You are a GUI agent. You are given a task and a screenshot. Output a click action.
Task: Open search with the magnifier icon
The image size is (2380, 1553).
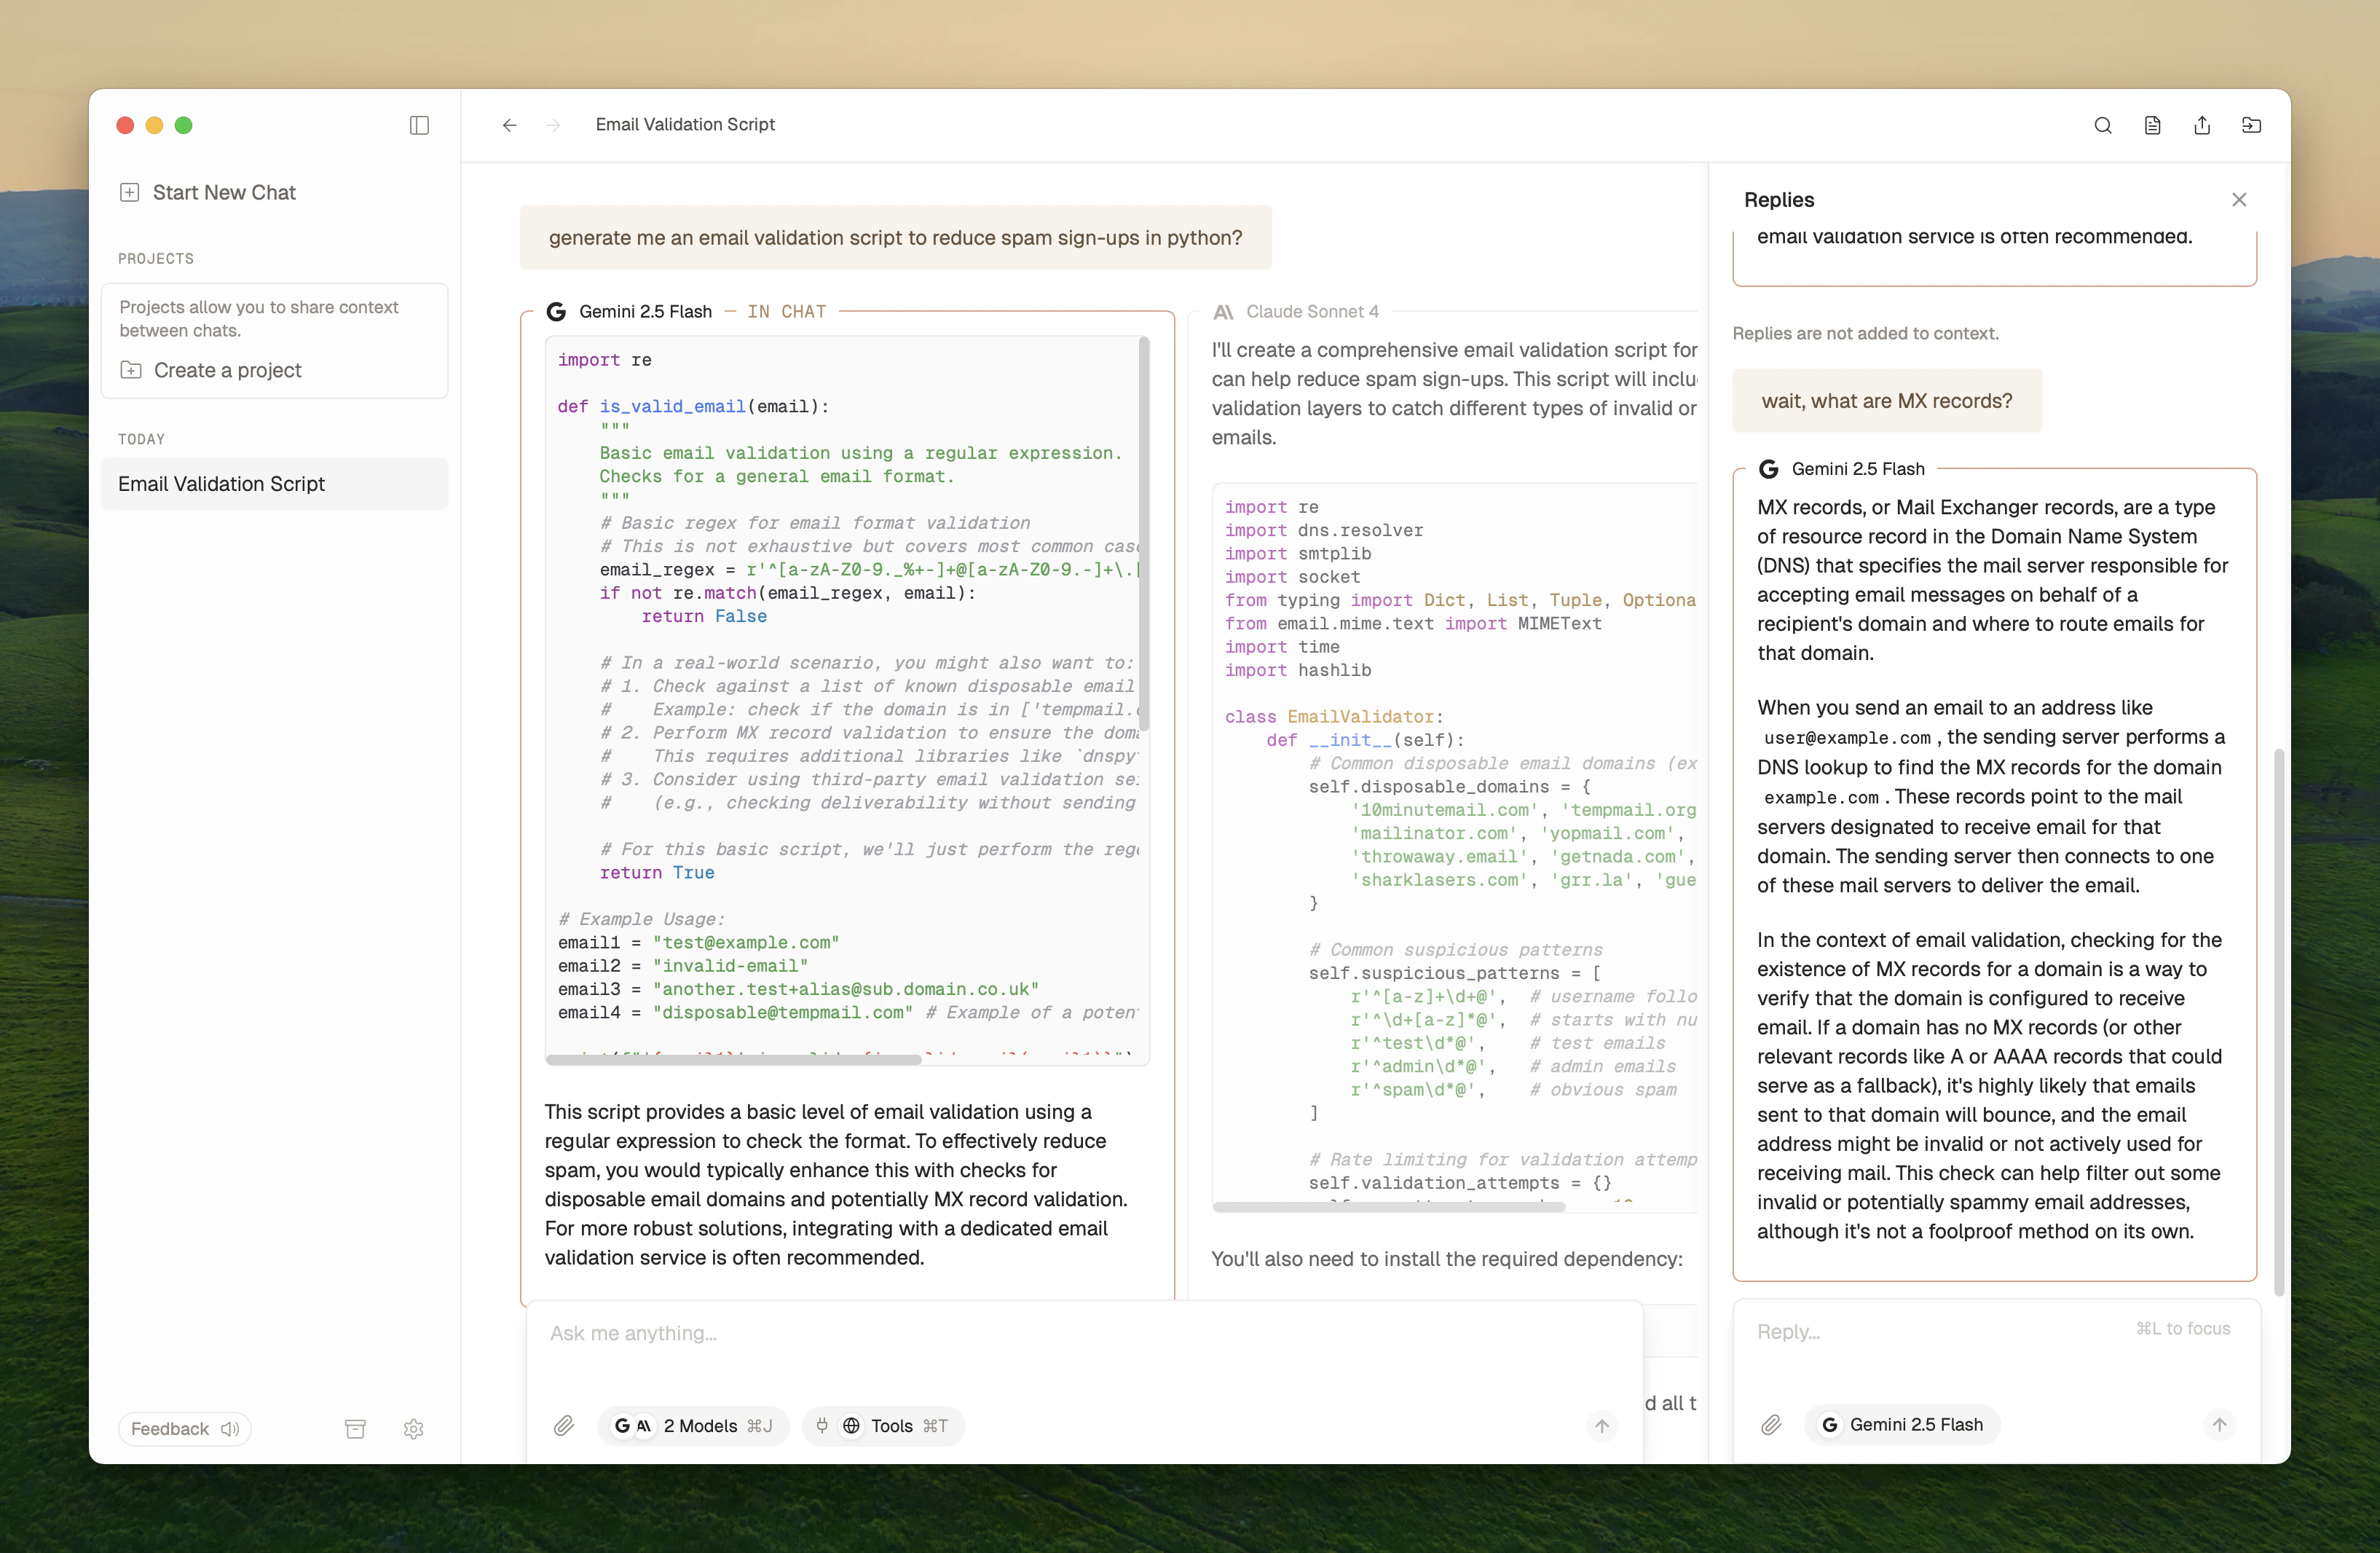click(x=2103, y=125)
